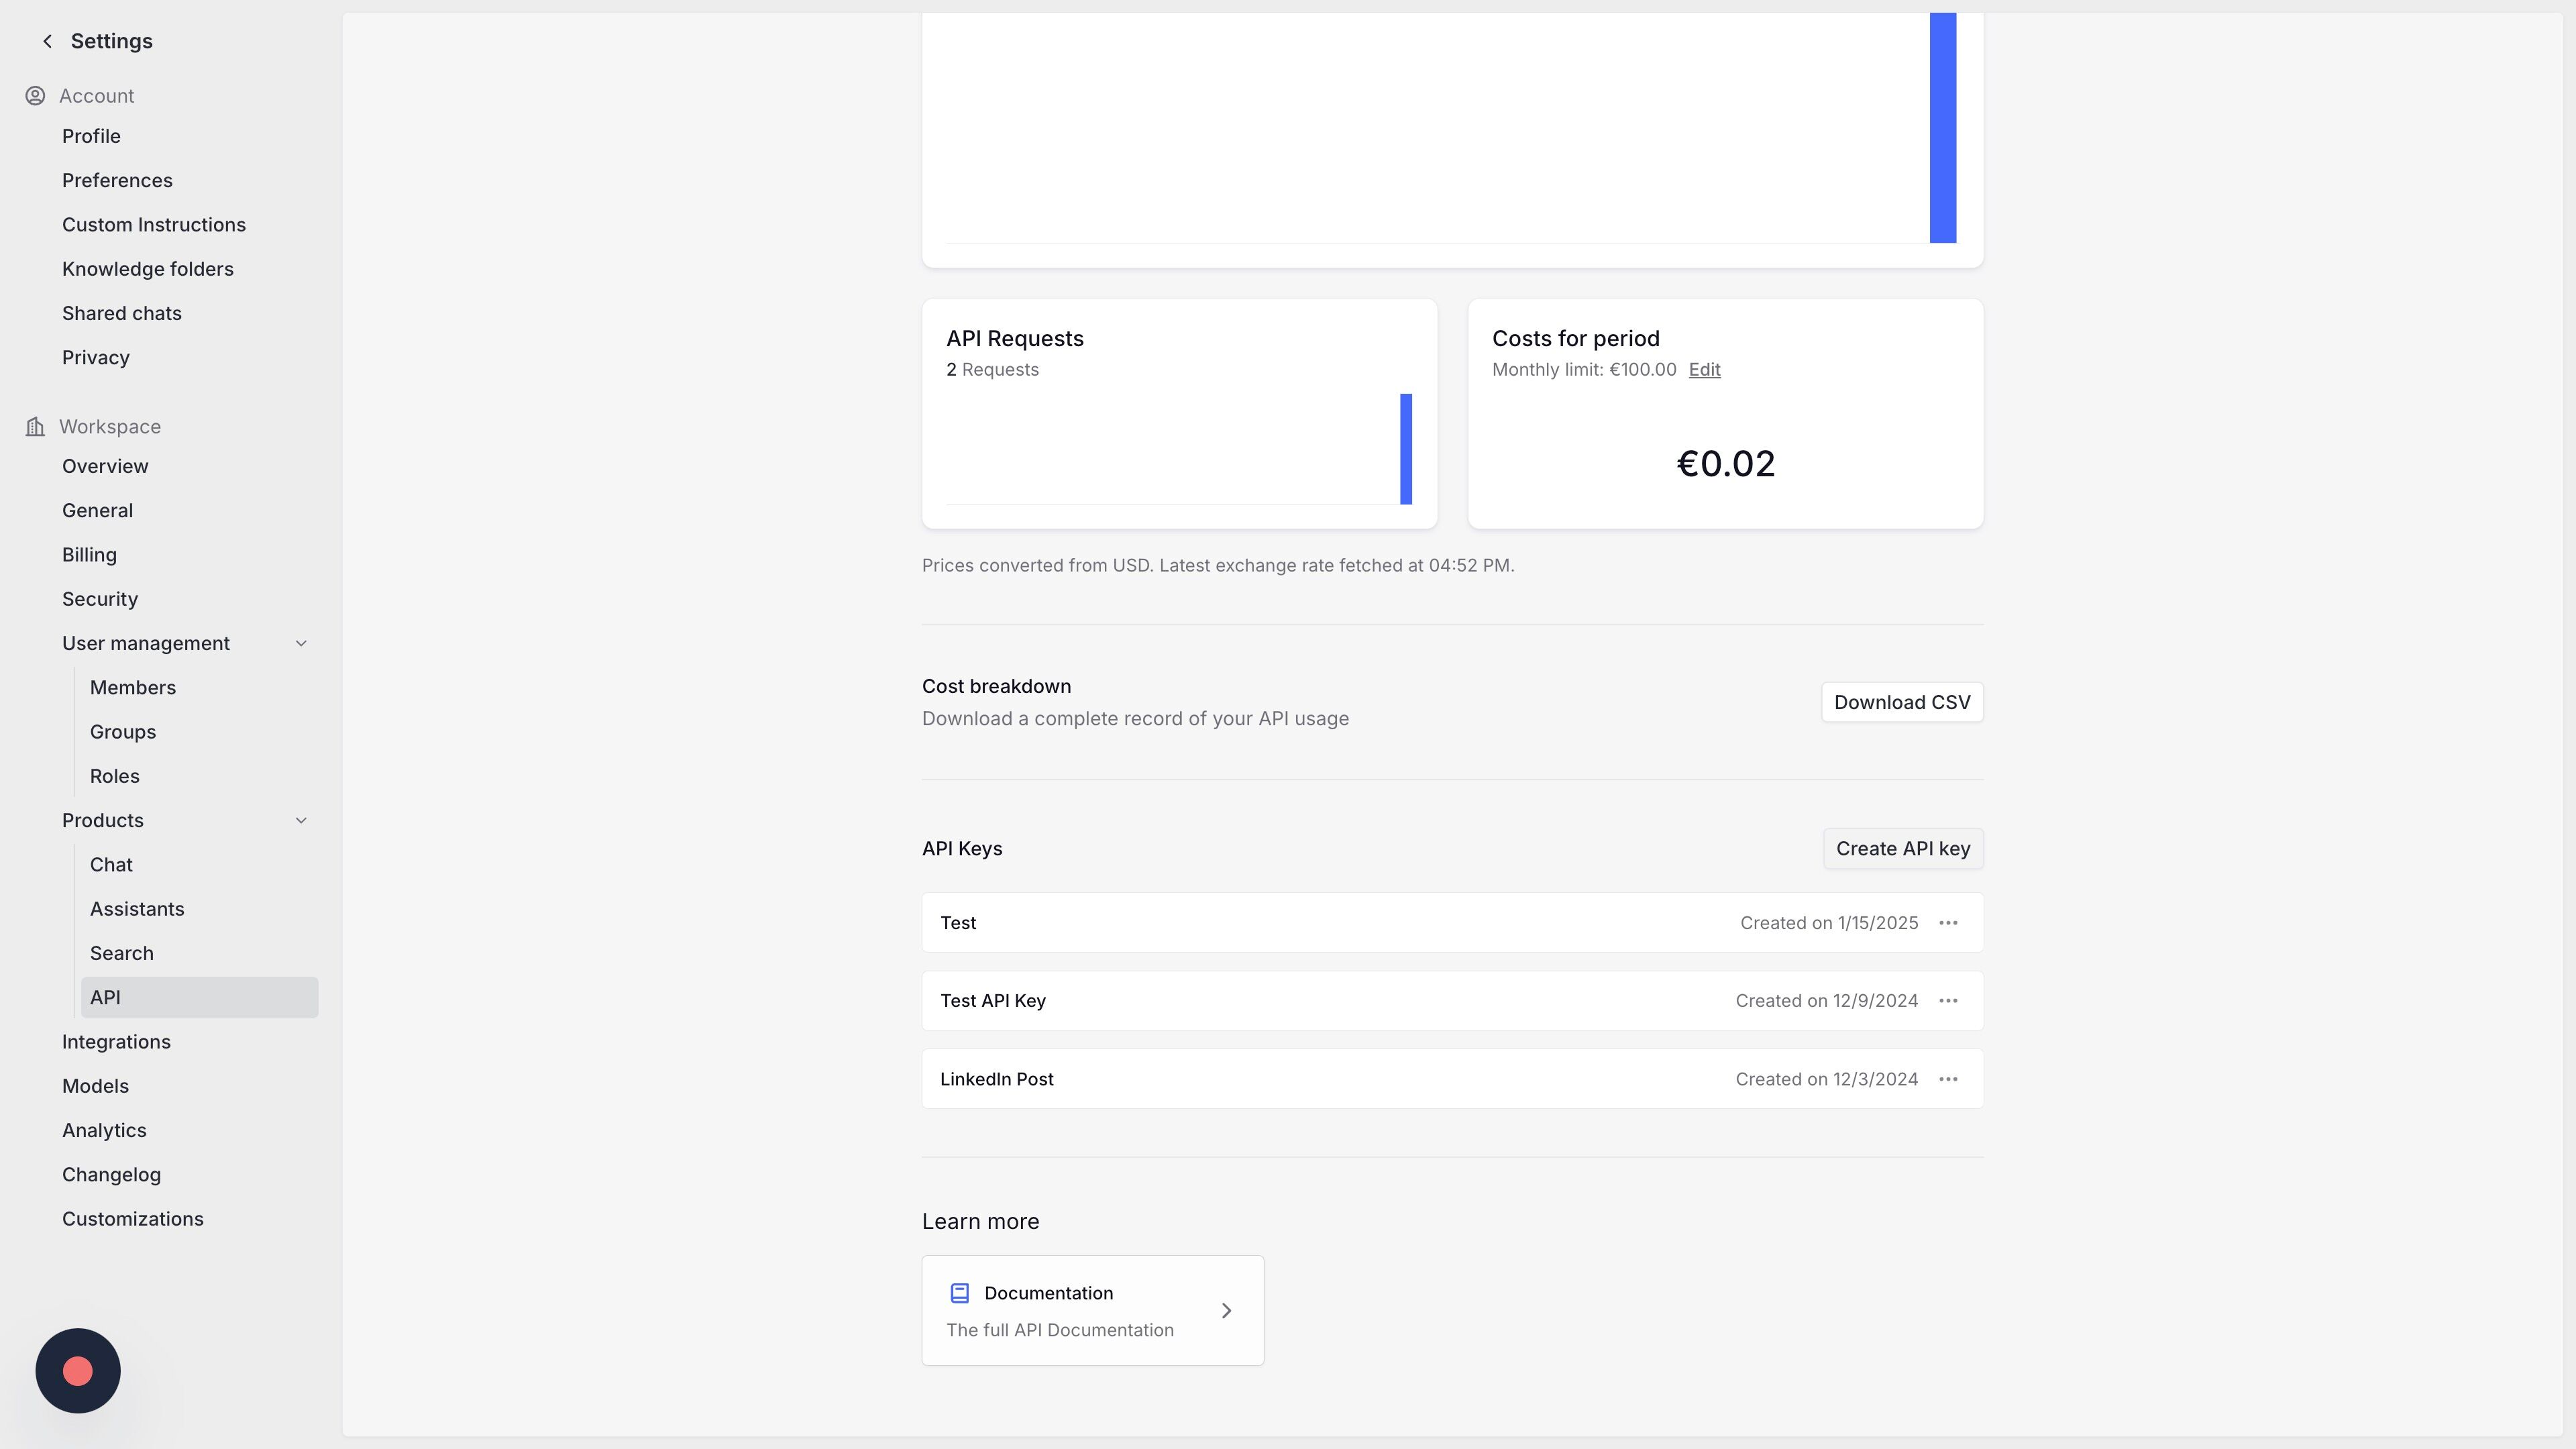Select Assistants under Products
This screenshot has height=1449, width=2576.
click(x=137, y=909)
